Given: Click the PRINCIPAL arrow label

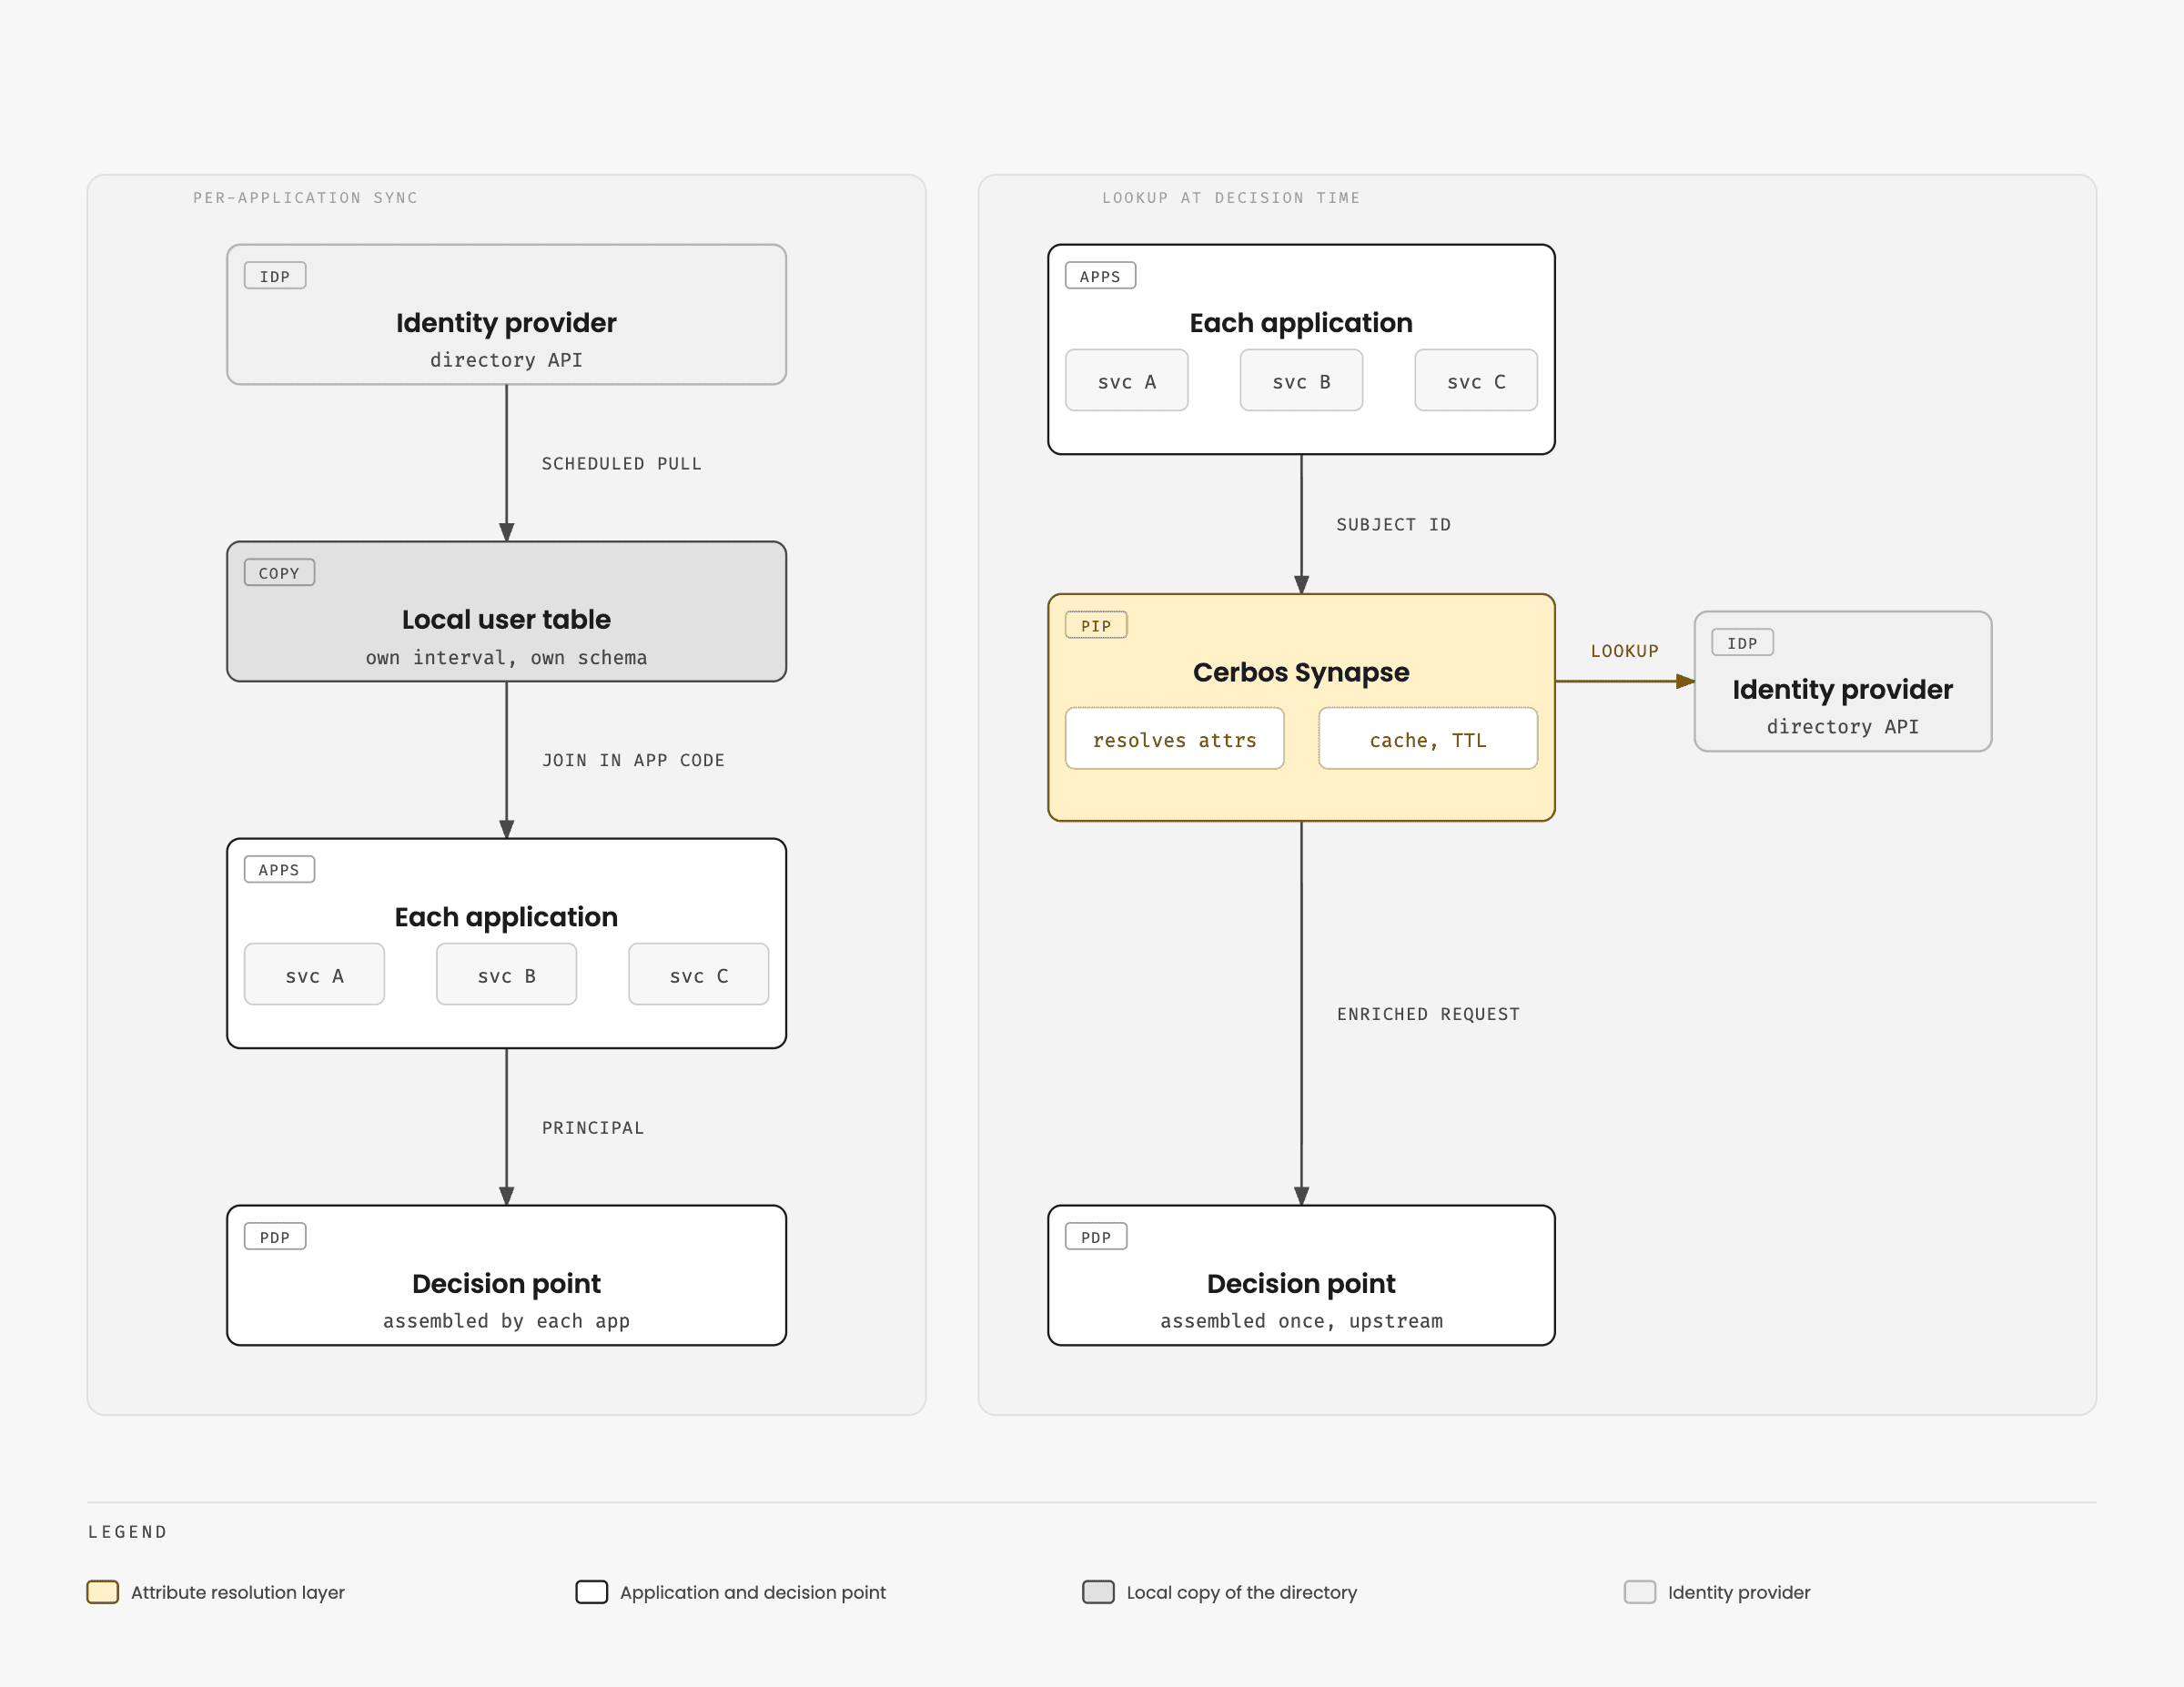Looking at the screenshot, I should [x=593, y=1128].
